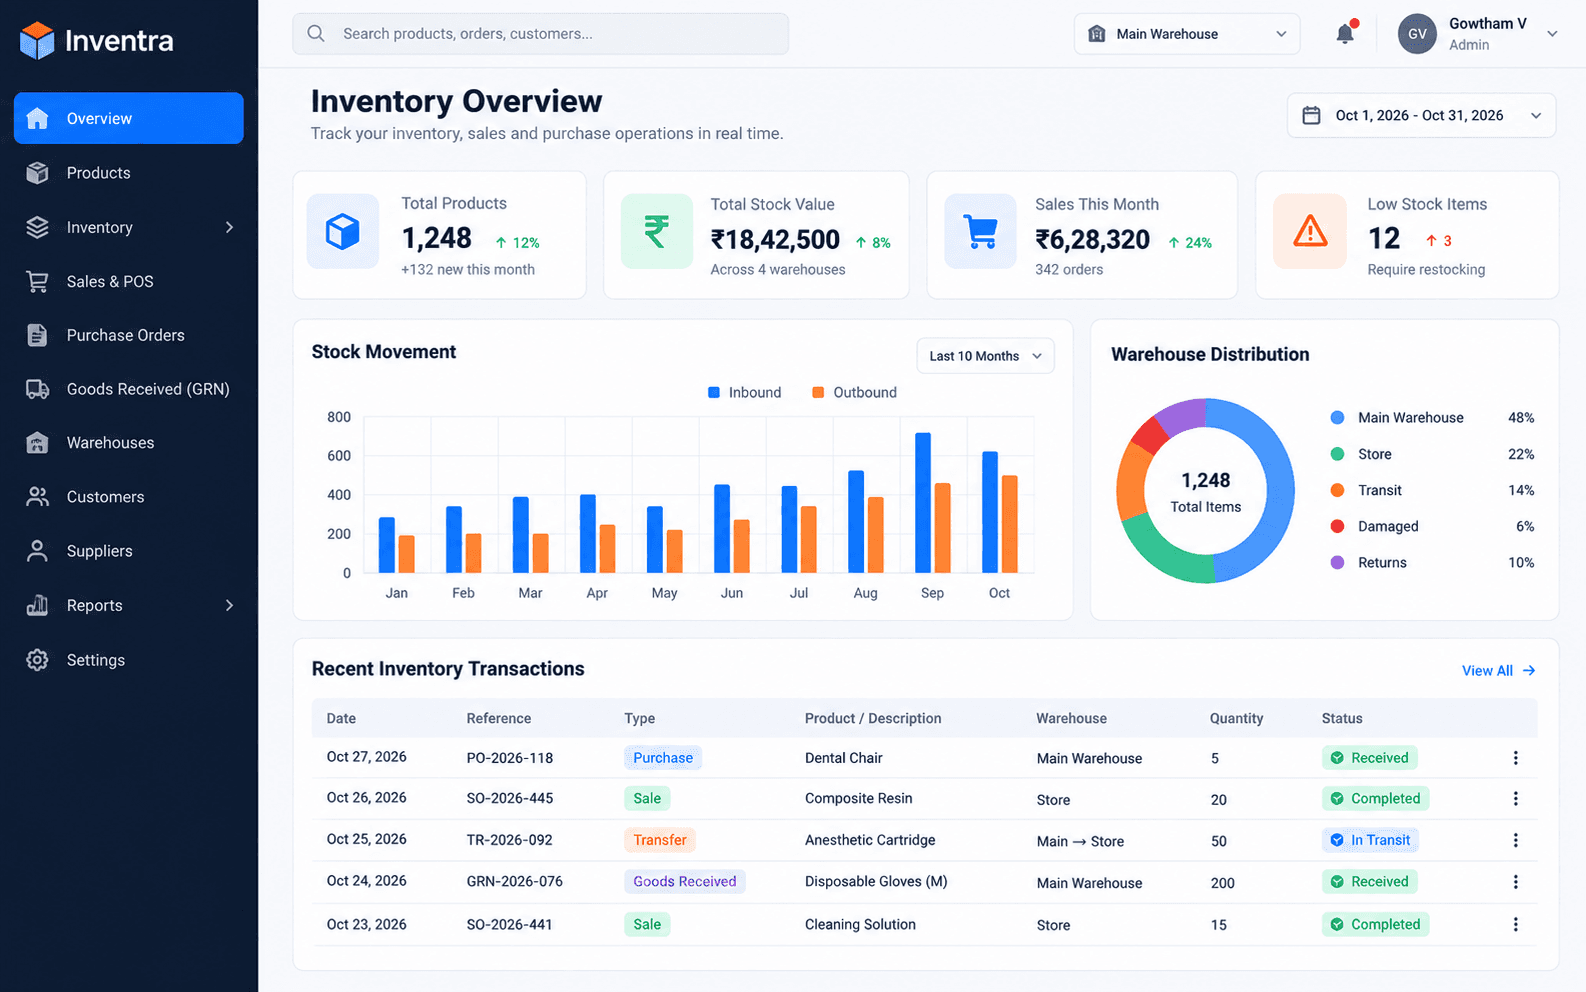This screenshot has height=992, width=1586.
Task: Click the Inbound blue legend swatch
Action: coord(714,392)
